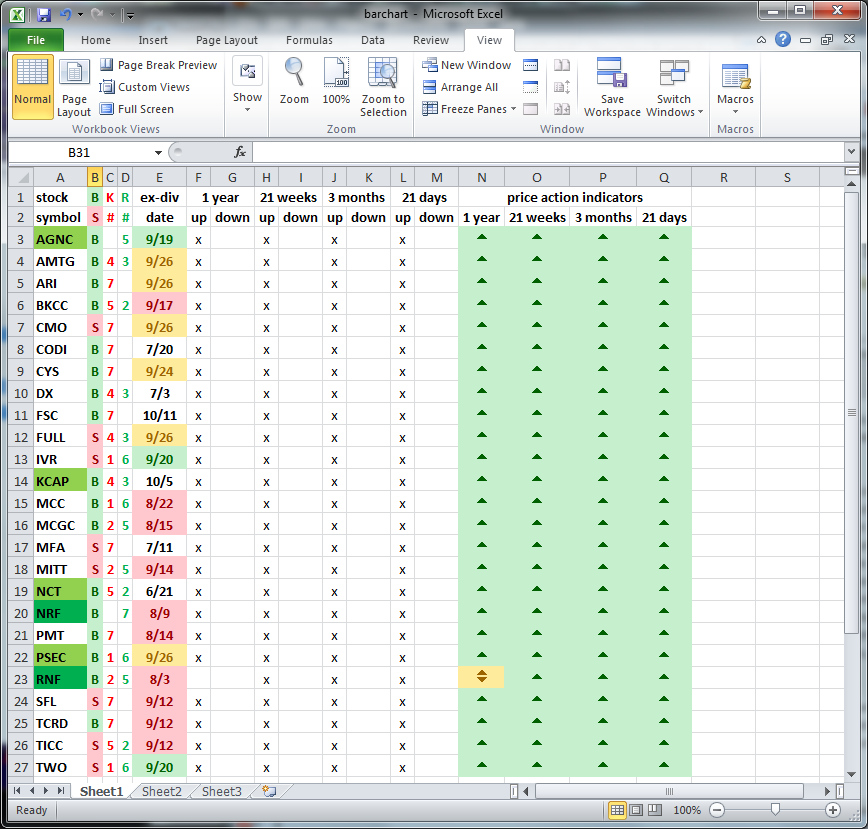Save the workbook from Quick Access Toolbar
868x829 pixels.
(x=43, y=15)
